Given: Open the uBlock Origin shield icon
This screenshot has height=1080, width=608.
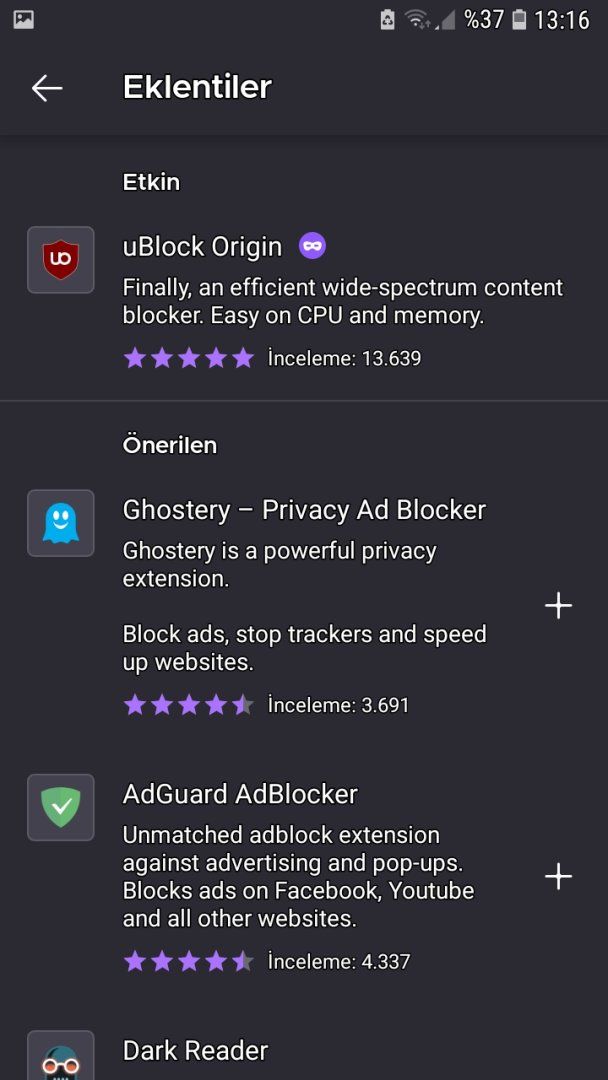Looking at the screenshot, I should pos(61,260).
